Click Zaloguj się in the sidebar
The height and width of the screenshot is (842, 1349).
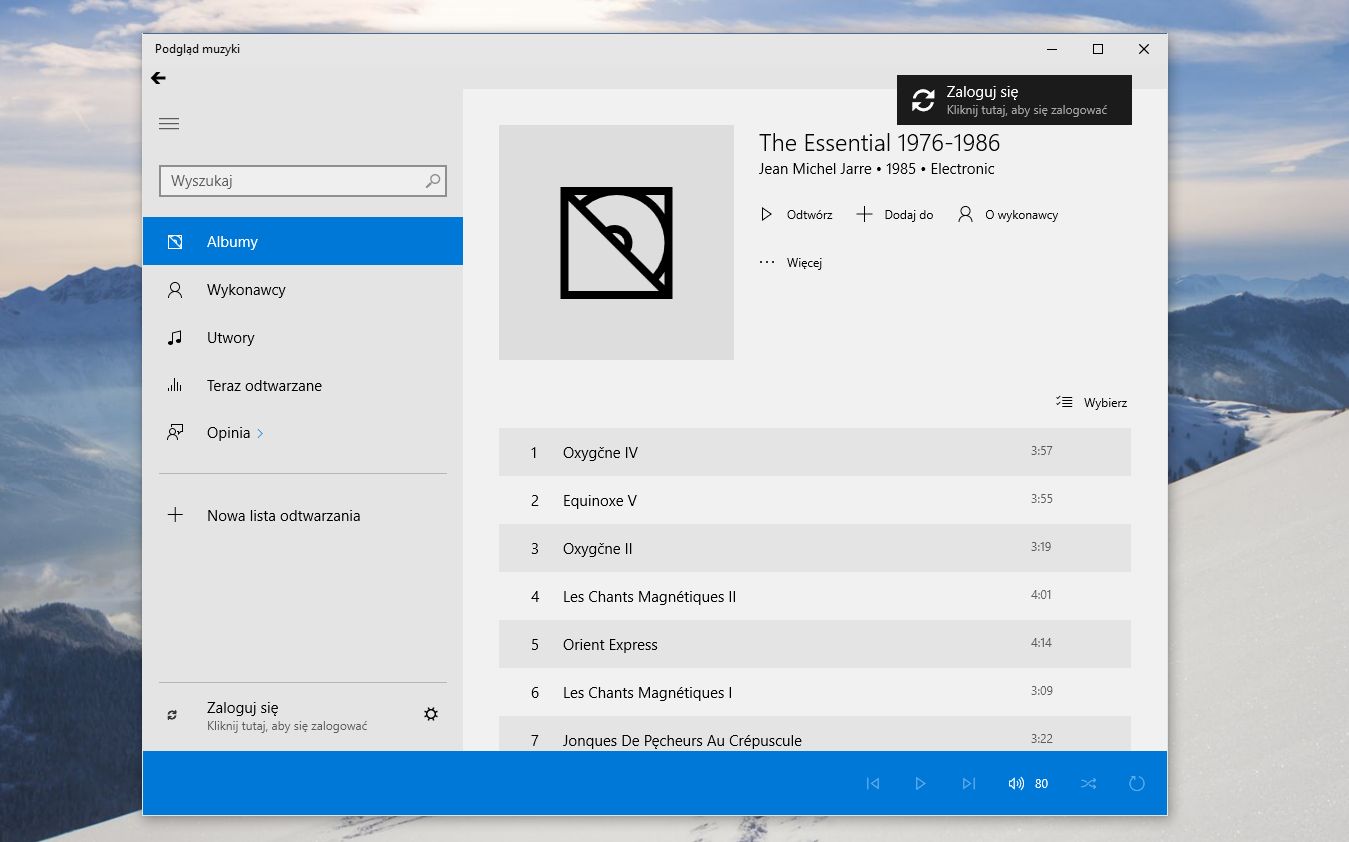(x=287, y=715)
